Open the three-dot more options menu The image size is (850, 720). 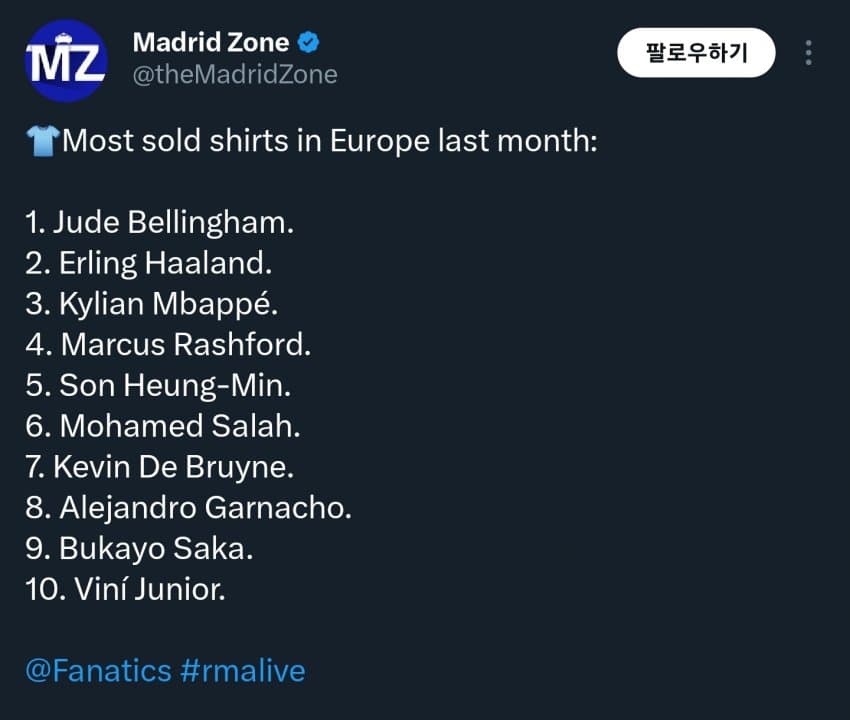point(808,53)
